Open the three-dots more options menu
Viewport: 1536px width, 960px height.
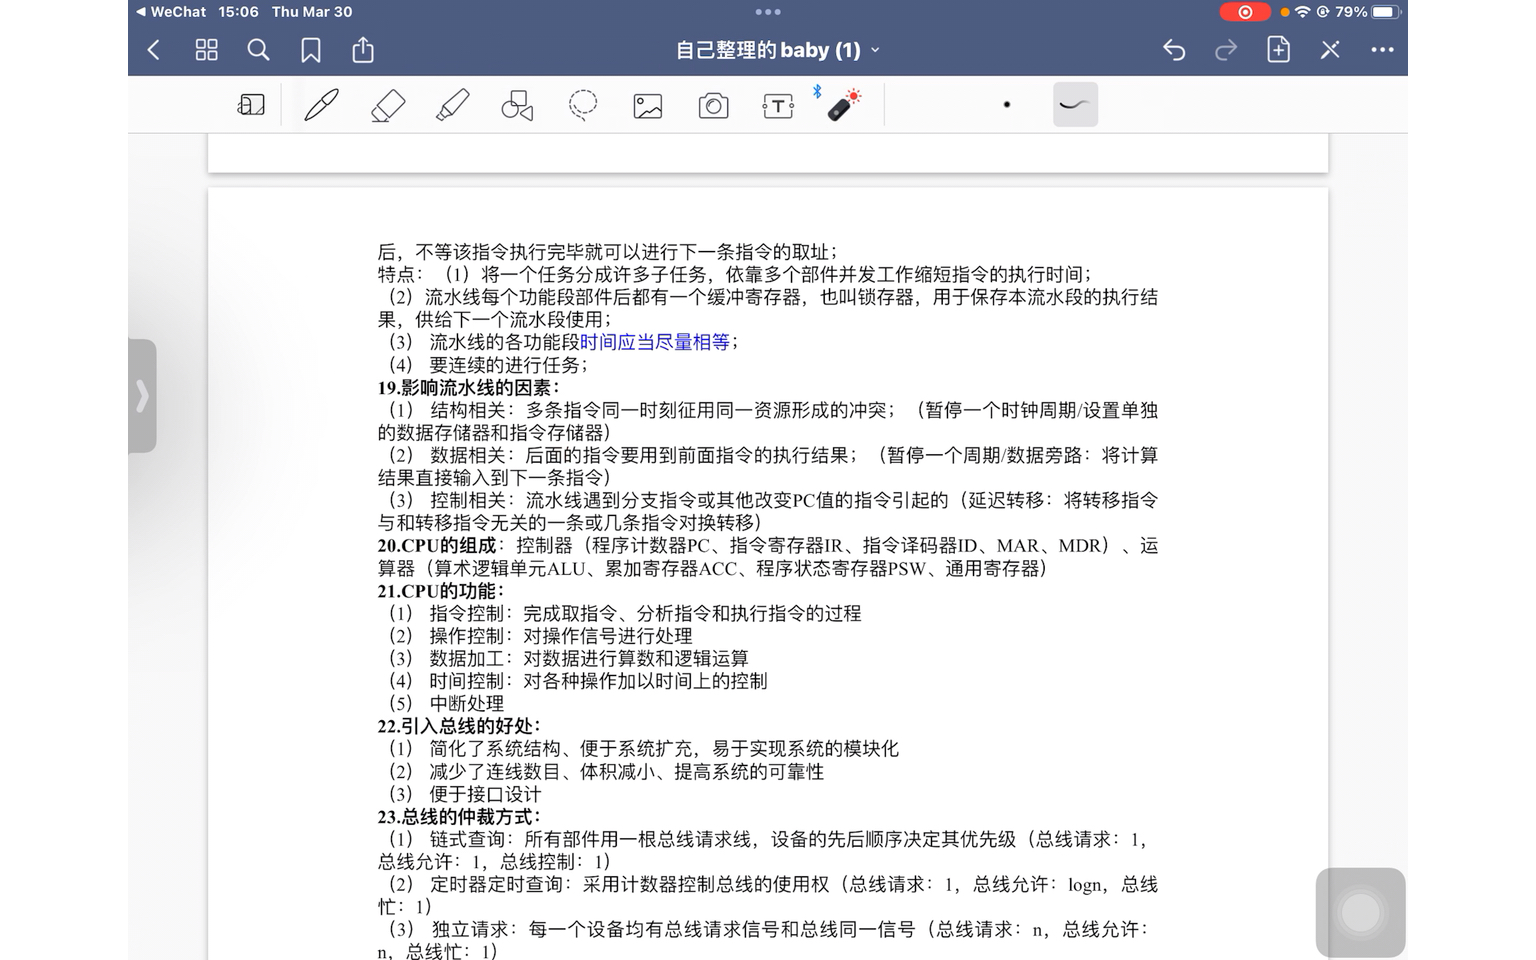[1382, 50]
